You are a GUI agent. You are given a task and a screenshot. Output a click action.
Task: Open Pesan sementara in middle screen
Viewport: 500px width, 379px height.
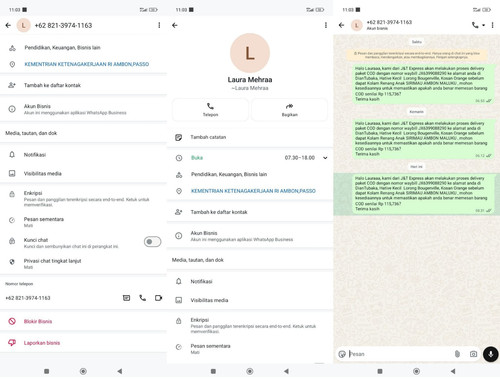pos(250,349)
